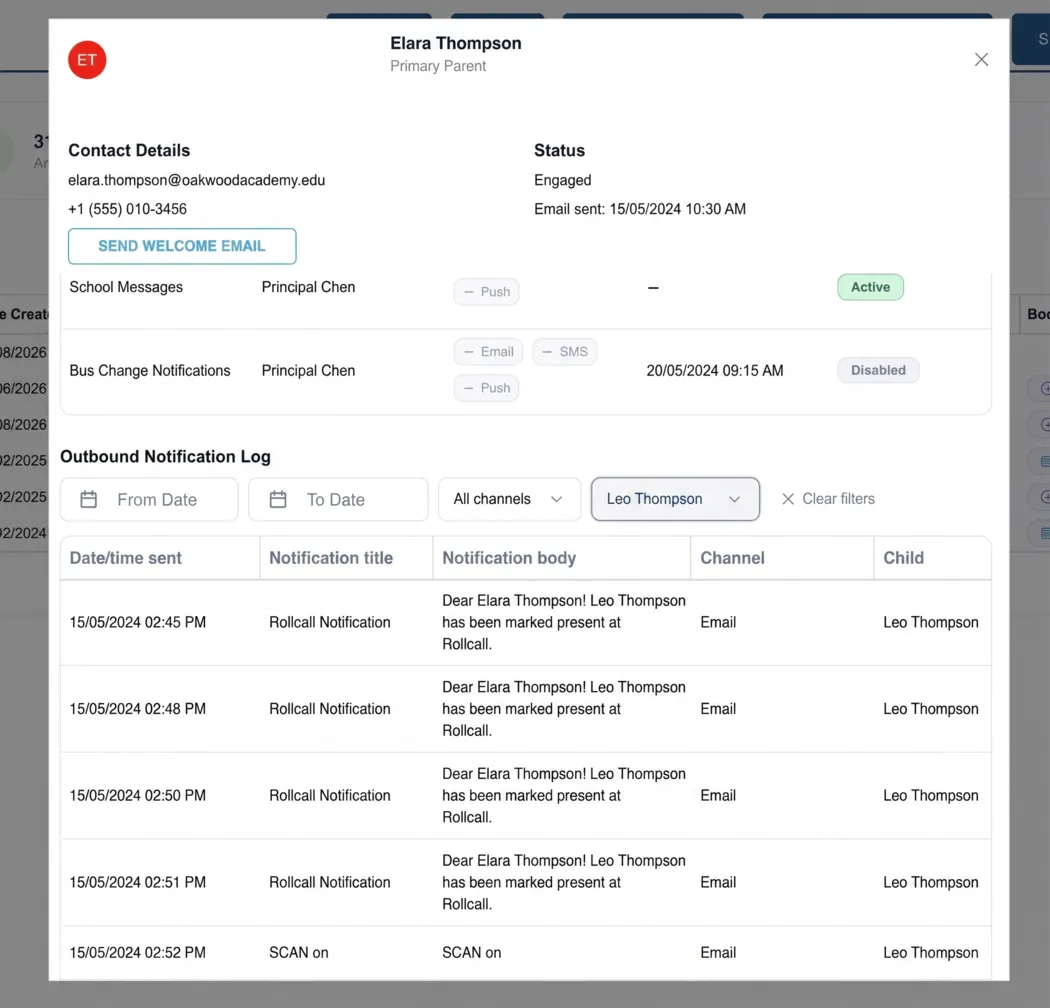The width and height of the screenshot is (1050, 1008).
Task: Select the 15/05/2024 02:51 PM log row
Action: click(526, 882)
